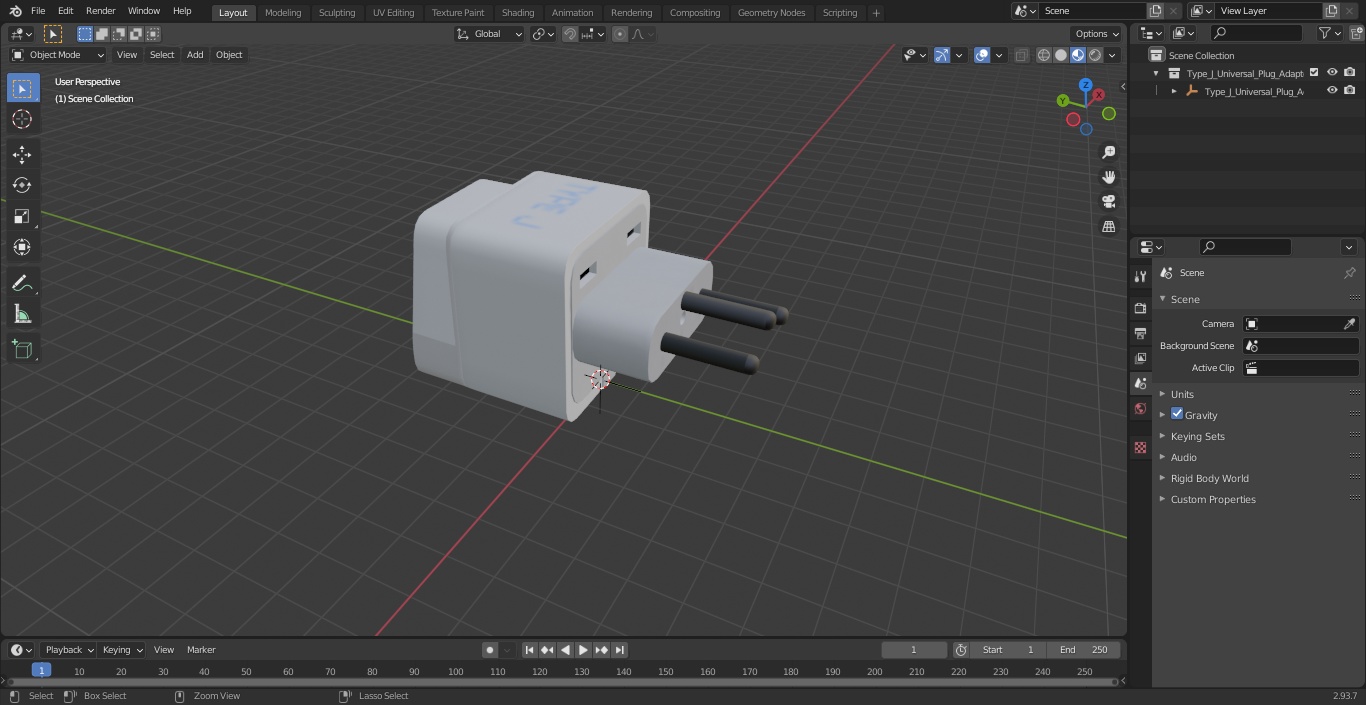Play the animation forward

pos(583,650)
